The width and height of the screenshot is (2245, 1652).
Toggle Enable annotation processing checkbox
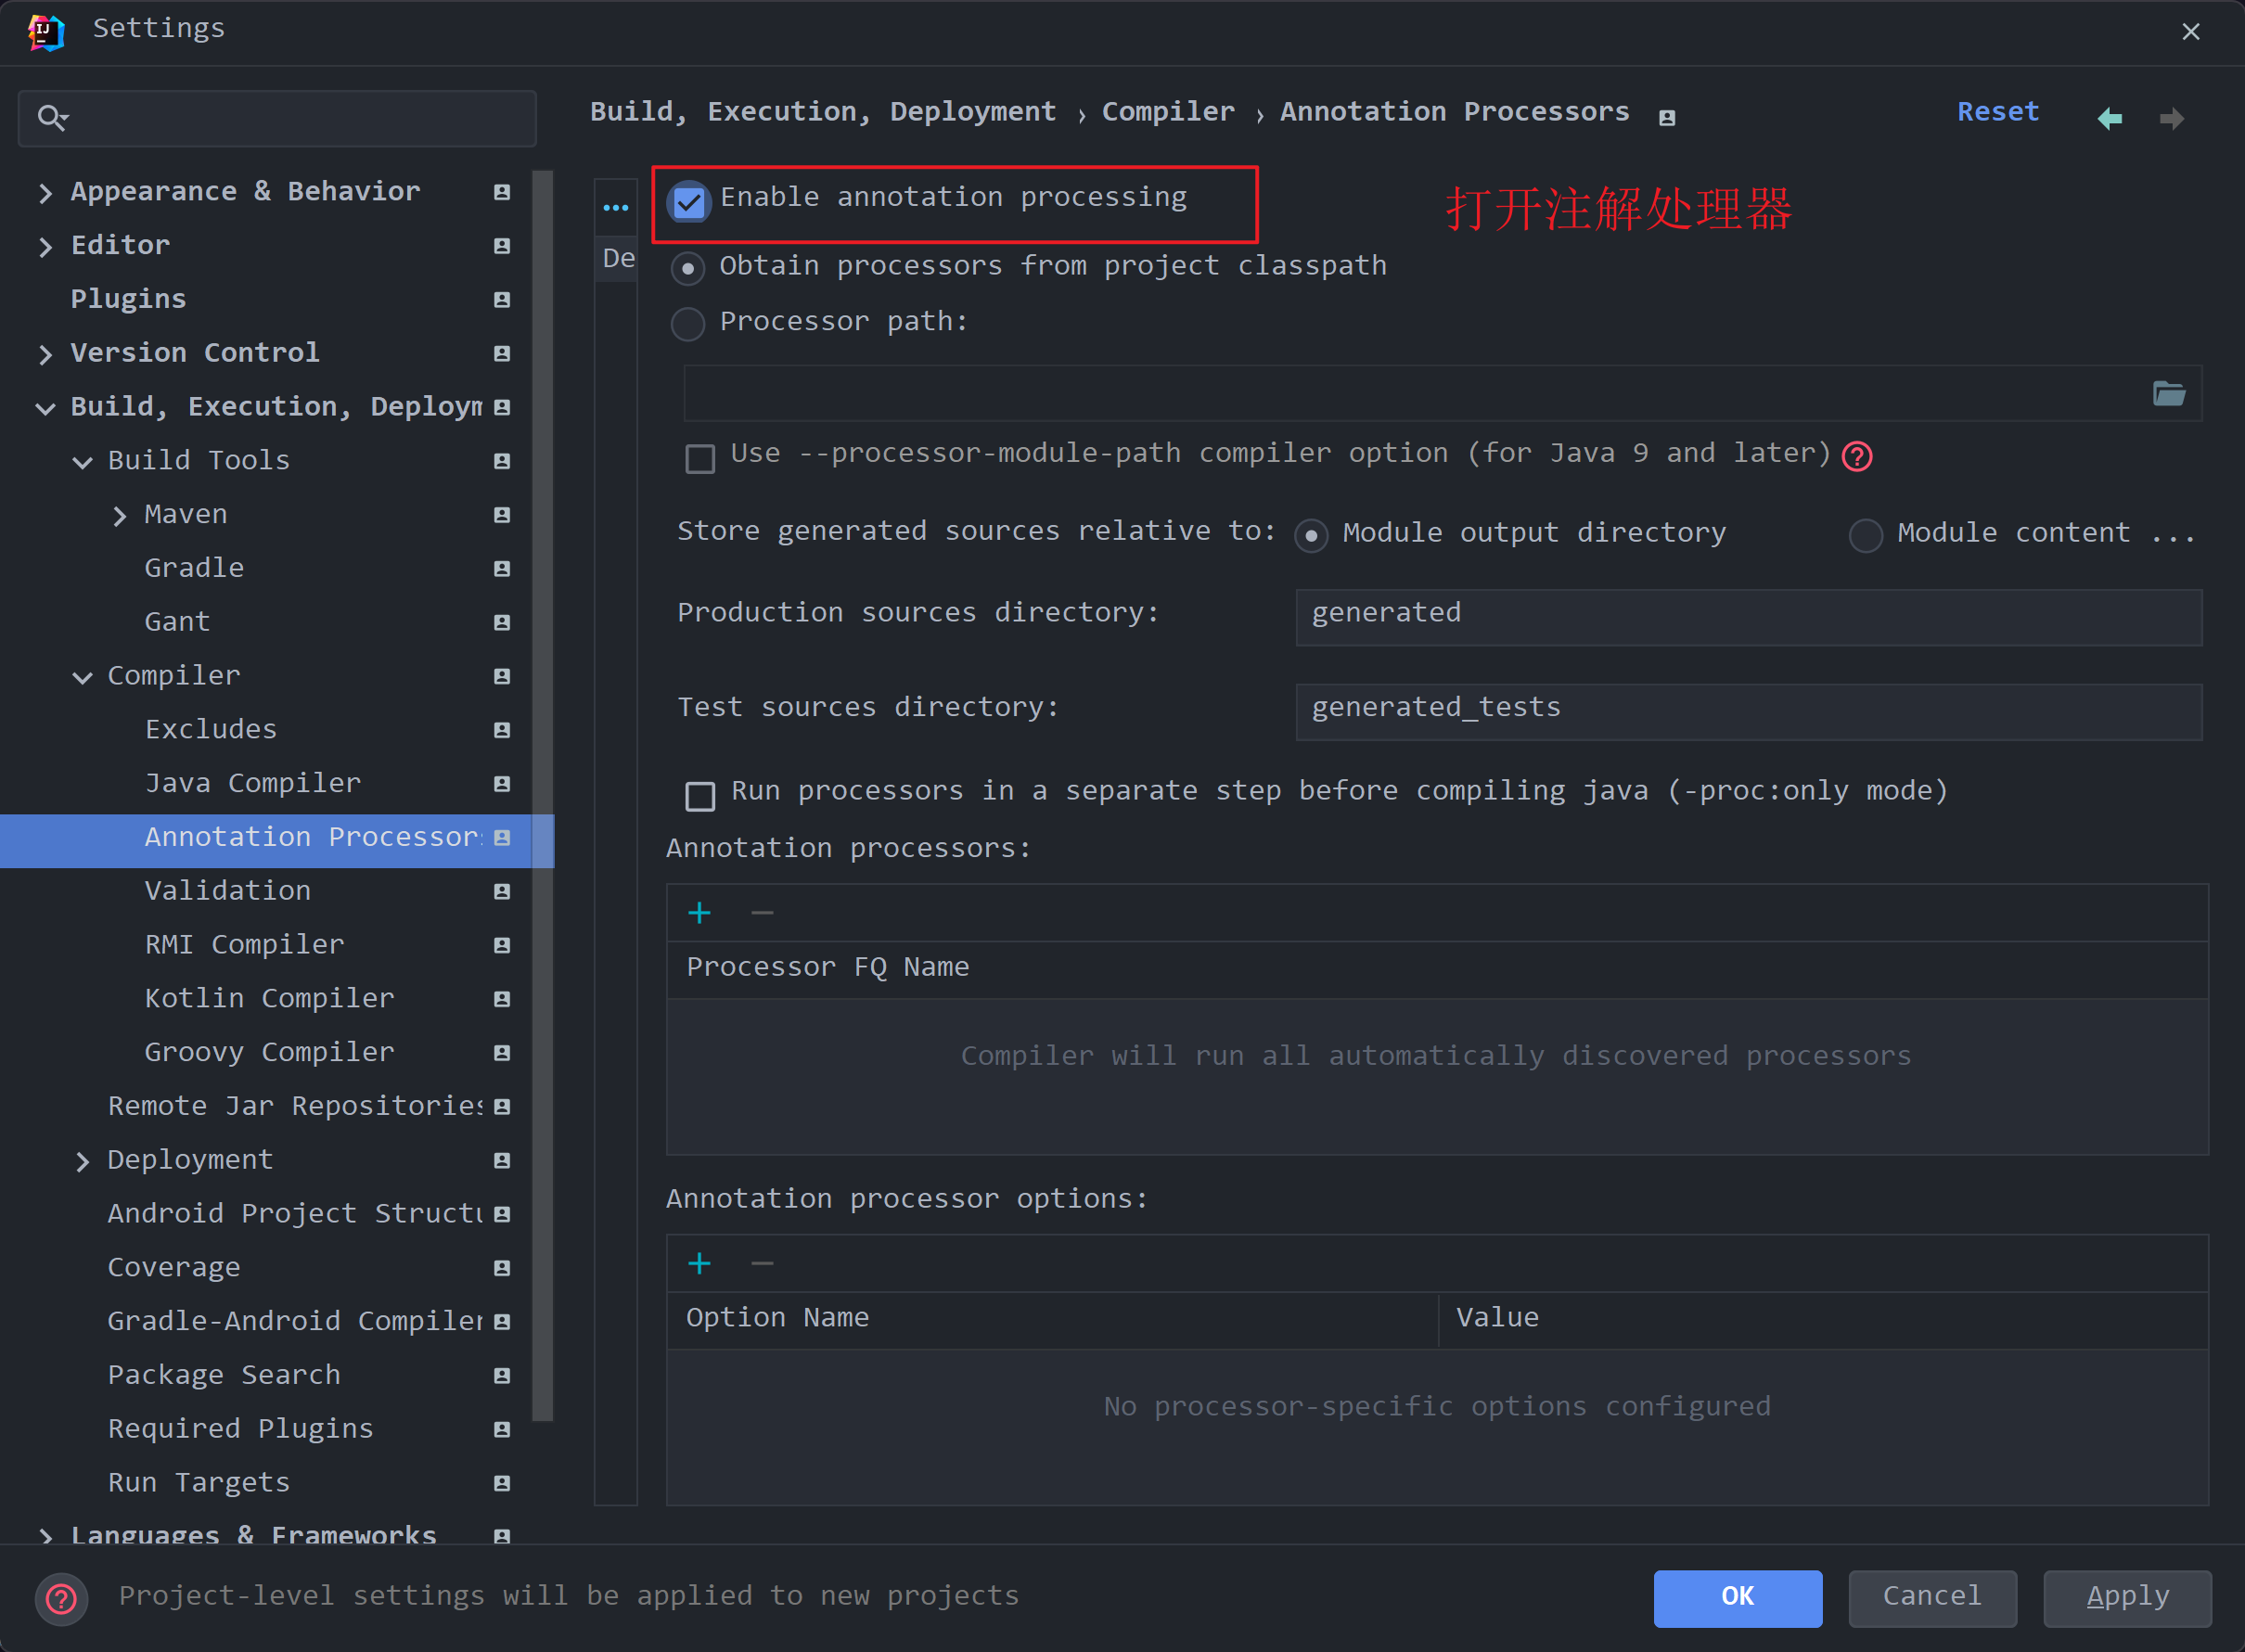click(689, 202)
